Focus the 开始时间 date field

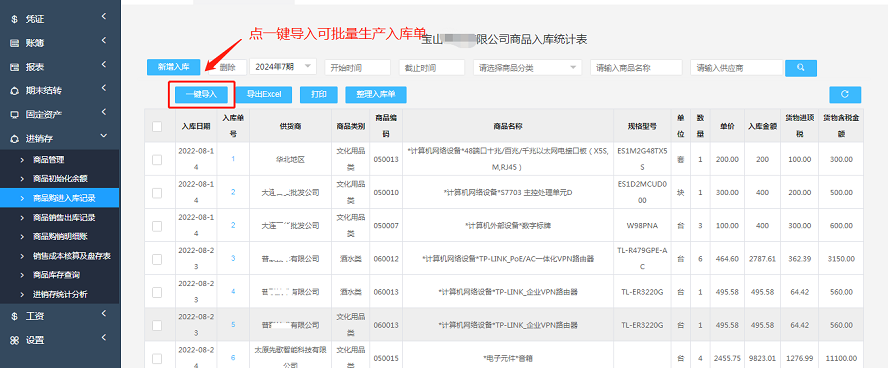point(357,67)
